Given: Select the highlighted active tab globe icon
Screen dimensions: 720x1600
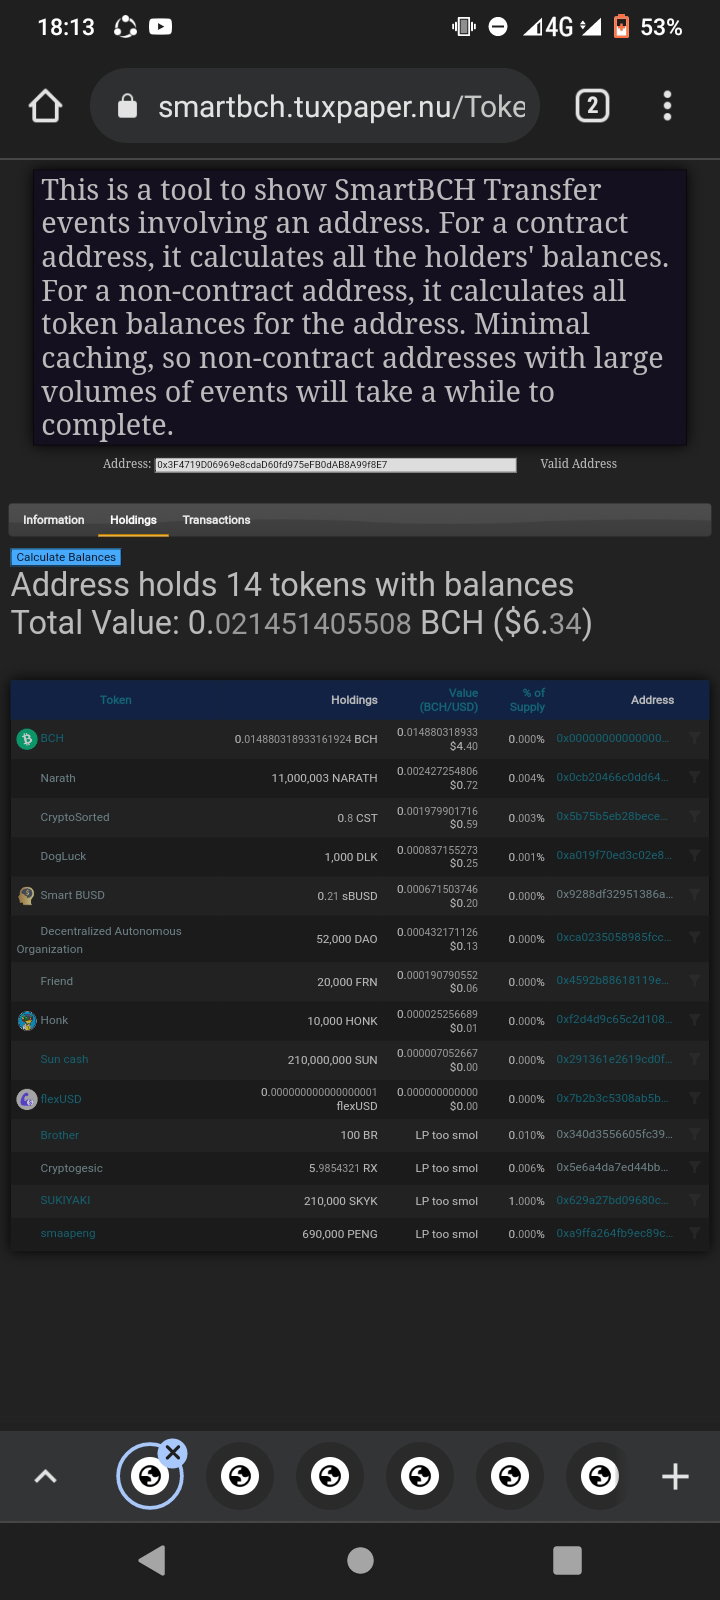Looking at the screenshot, I should click(x=150, y=1476).
